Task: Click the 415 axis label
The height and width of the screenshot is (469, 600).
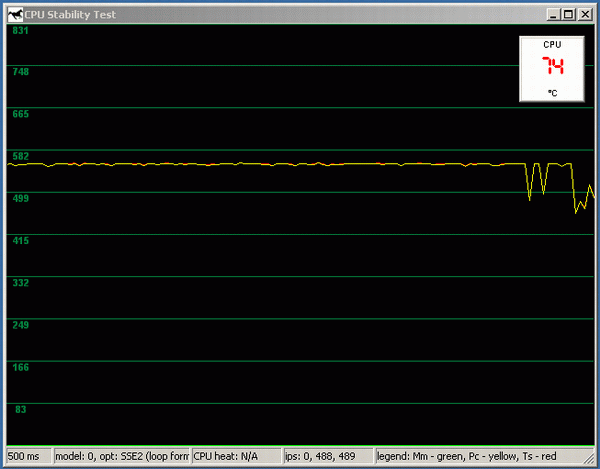Action: point(20,241)
